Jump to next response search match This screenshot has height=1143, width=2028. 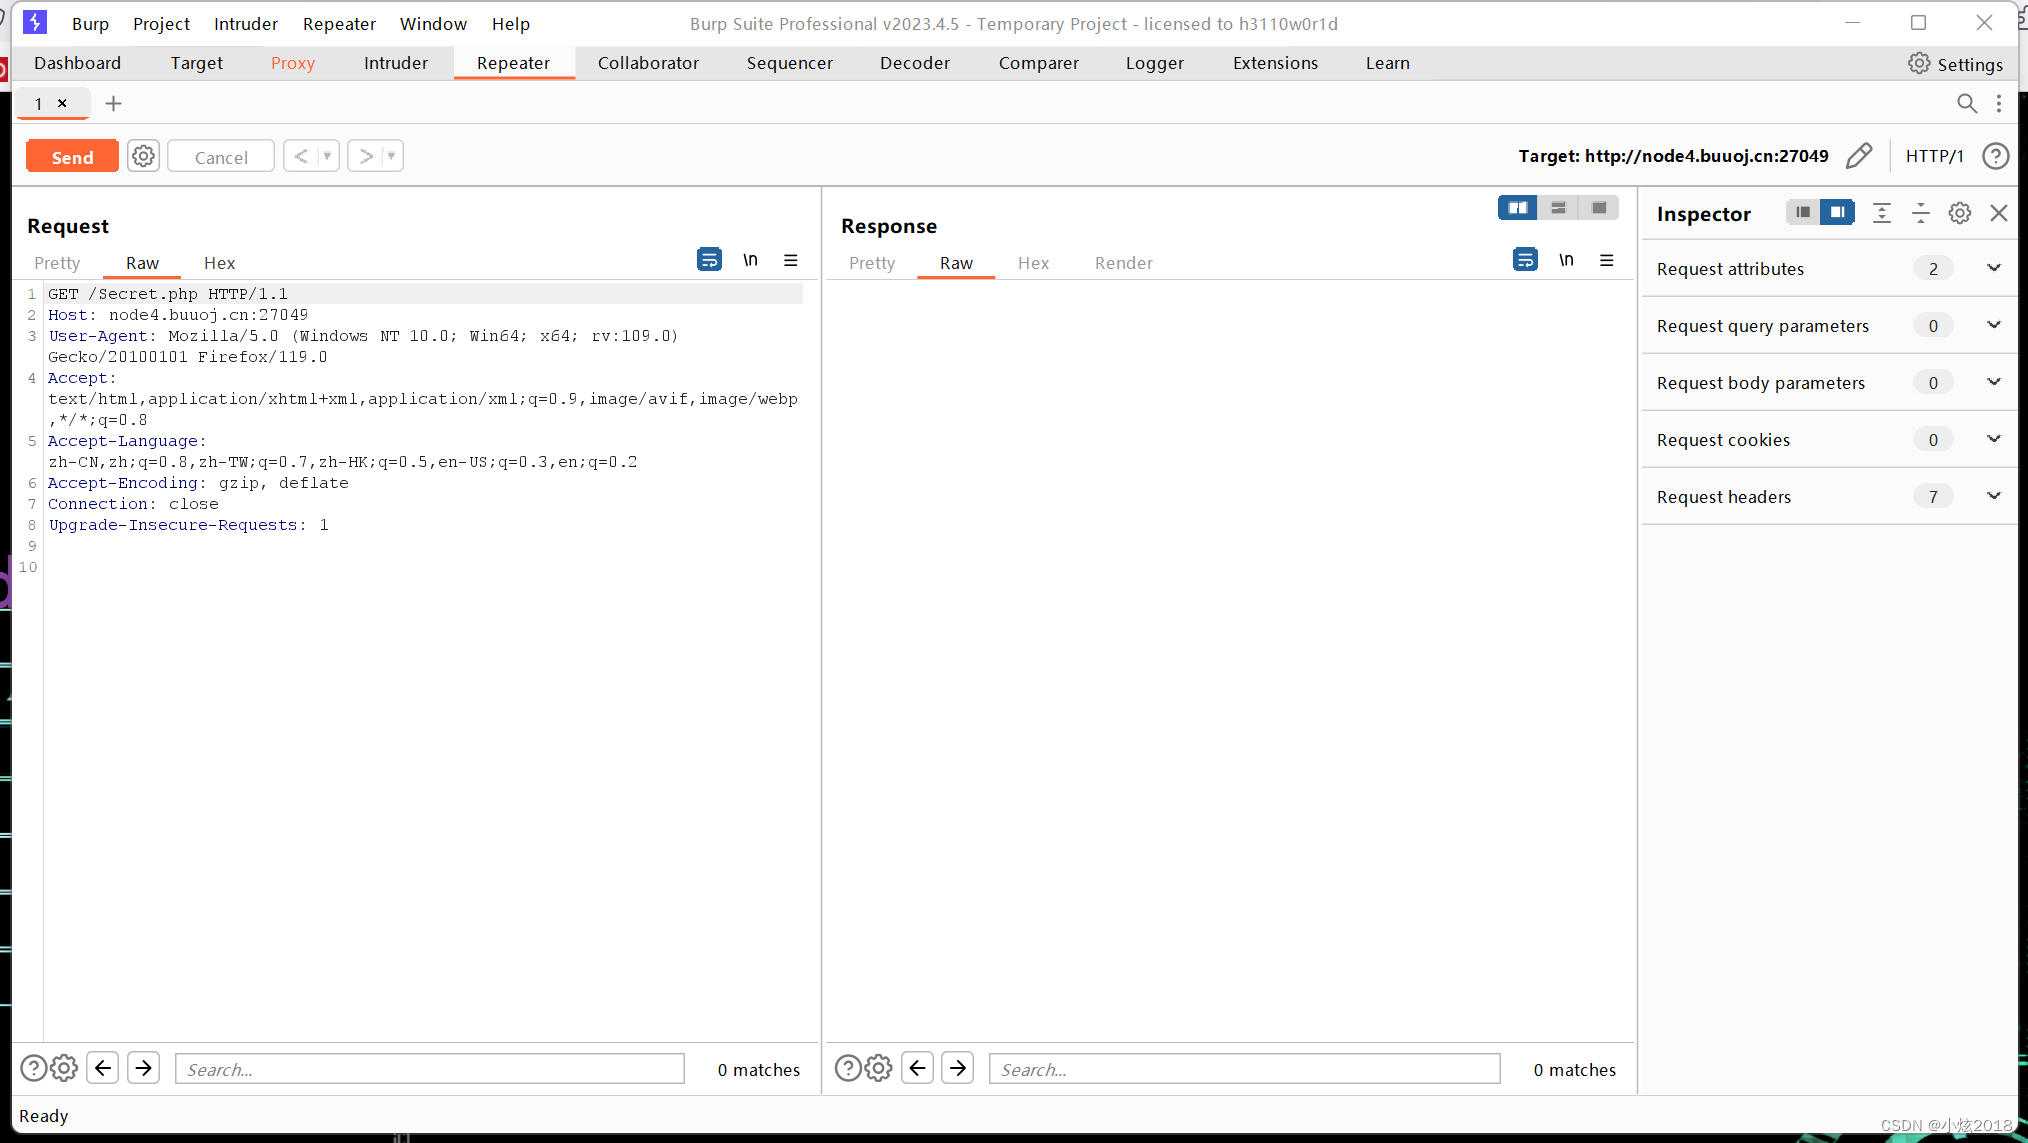pos(958,1068)
